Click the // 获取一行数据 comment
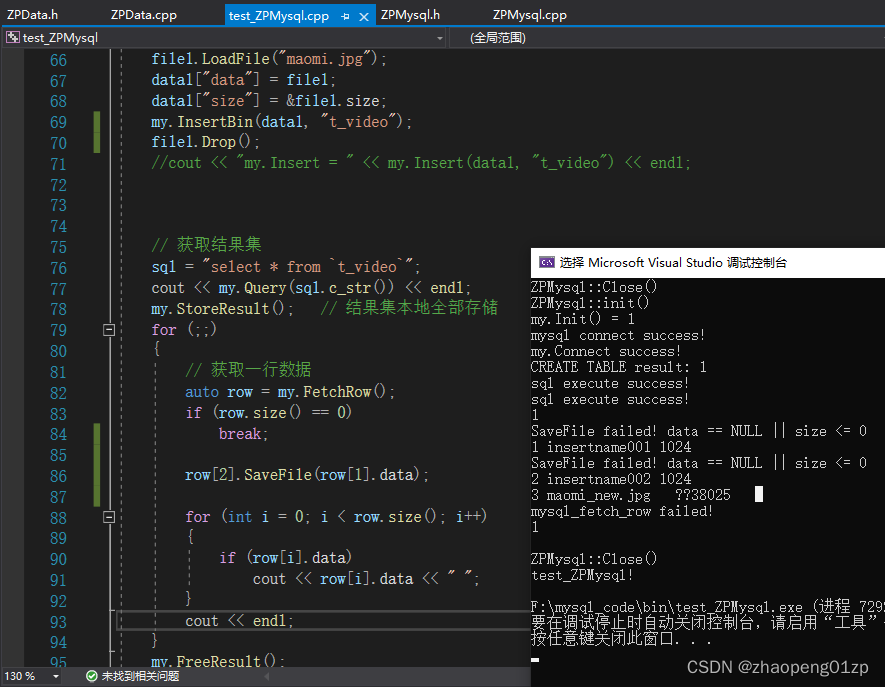The width and height of the screenshot is (885, 687). (248, 370)
